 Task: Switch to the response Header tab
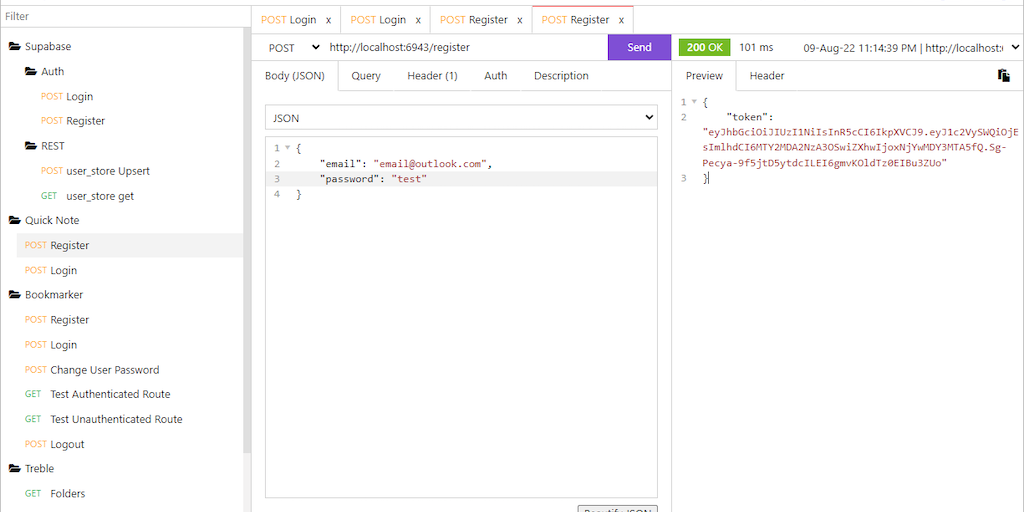point(767,76)
